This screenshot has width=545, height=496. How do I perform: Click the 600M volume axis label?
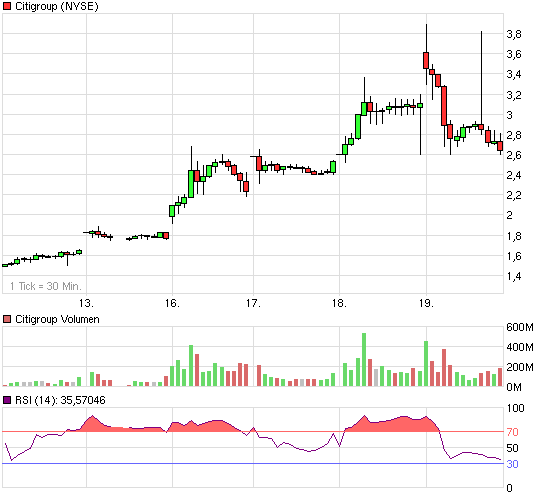pos(520,327)
